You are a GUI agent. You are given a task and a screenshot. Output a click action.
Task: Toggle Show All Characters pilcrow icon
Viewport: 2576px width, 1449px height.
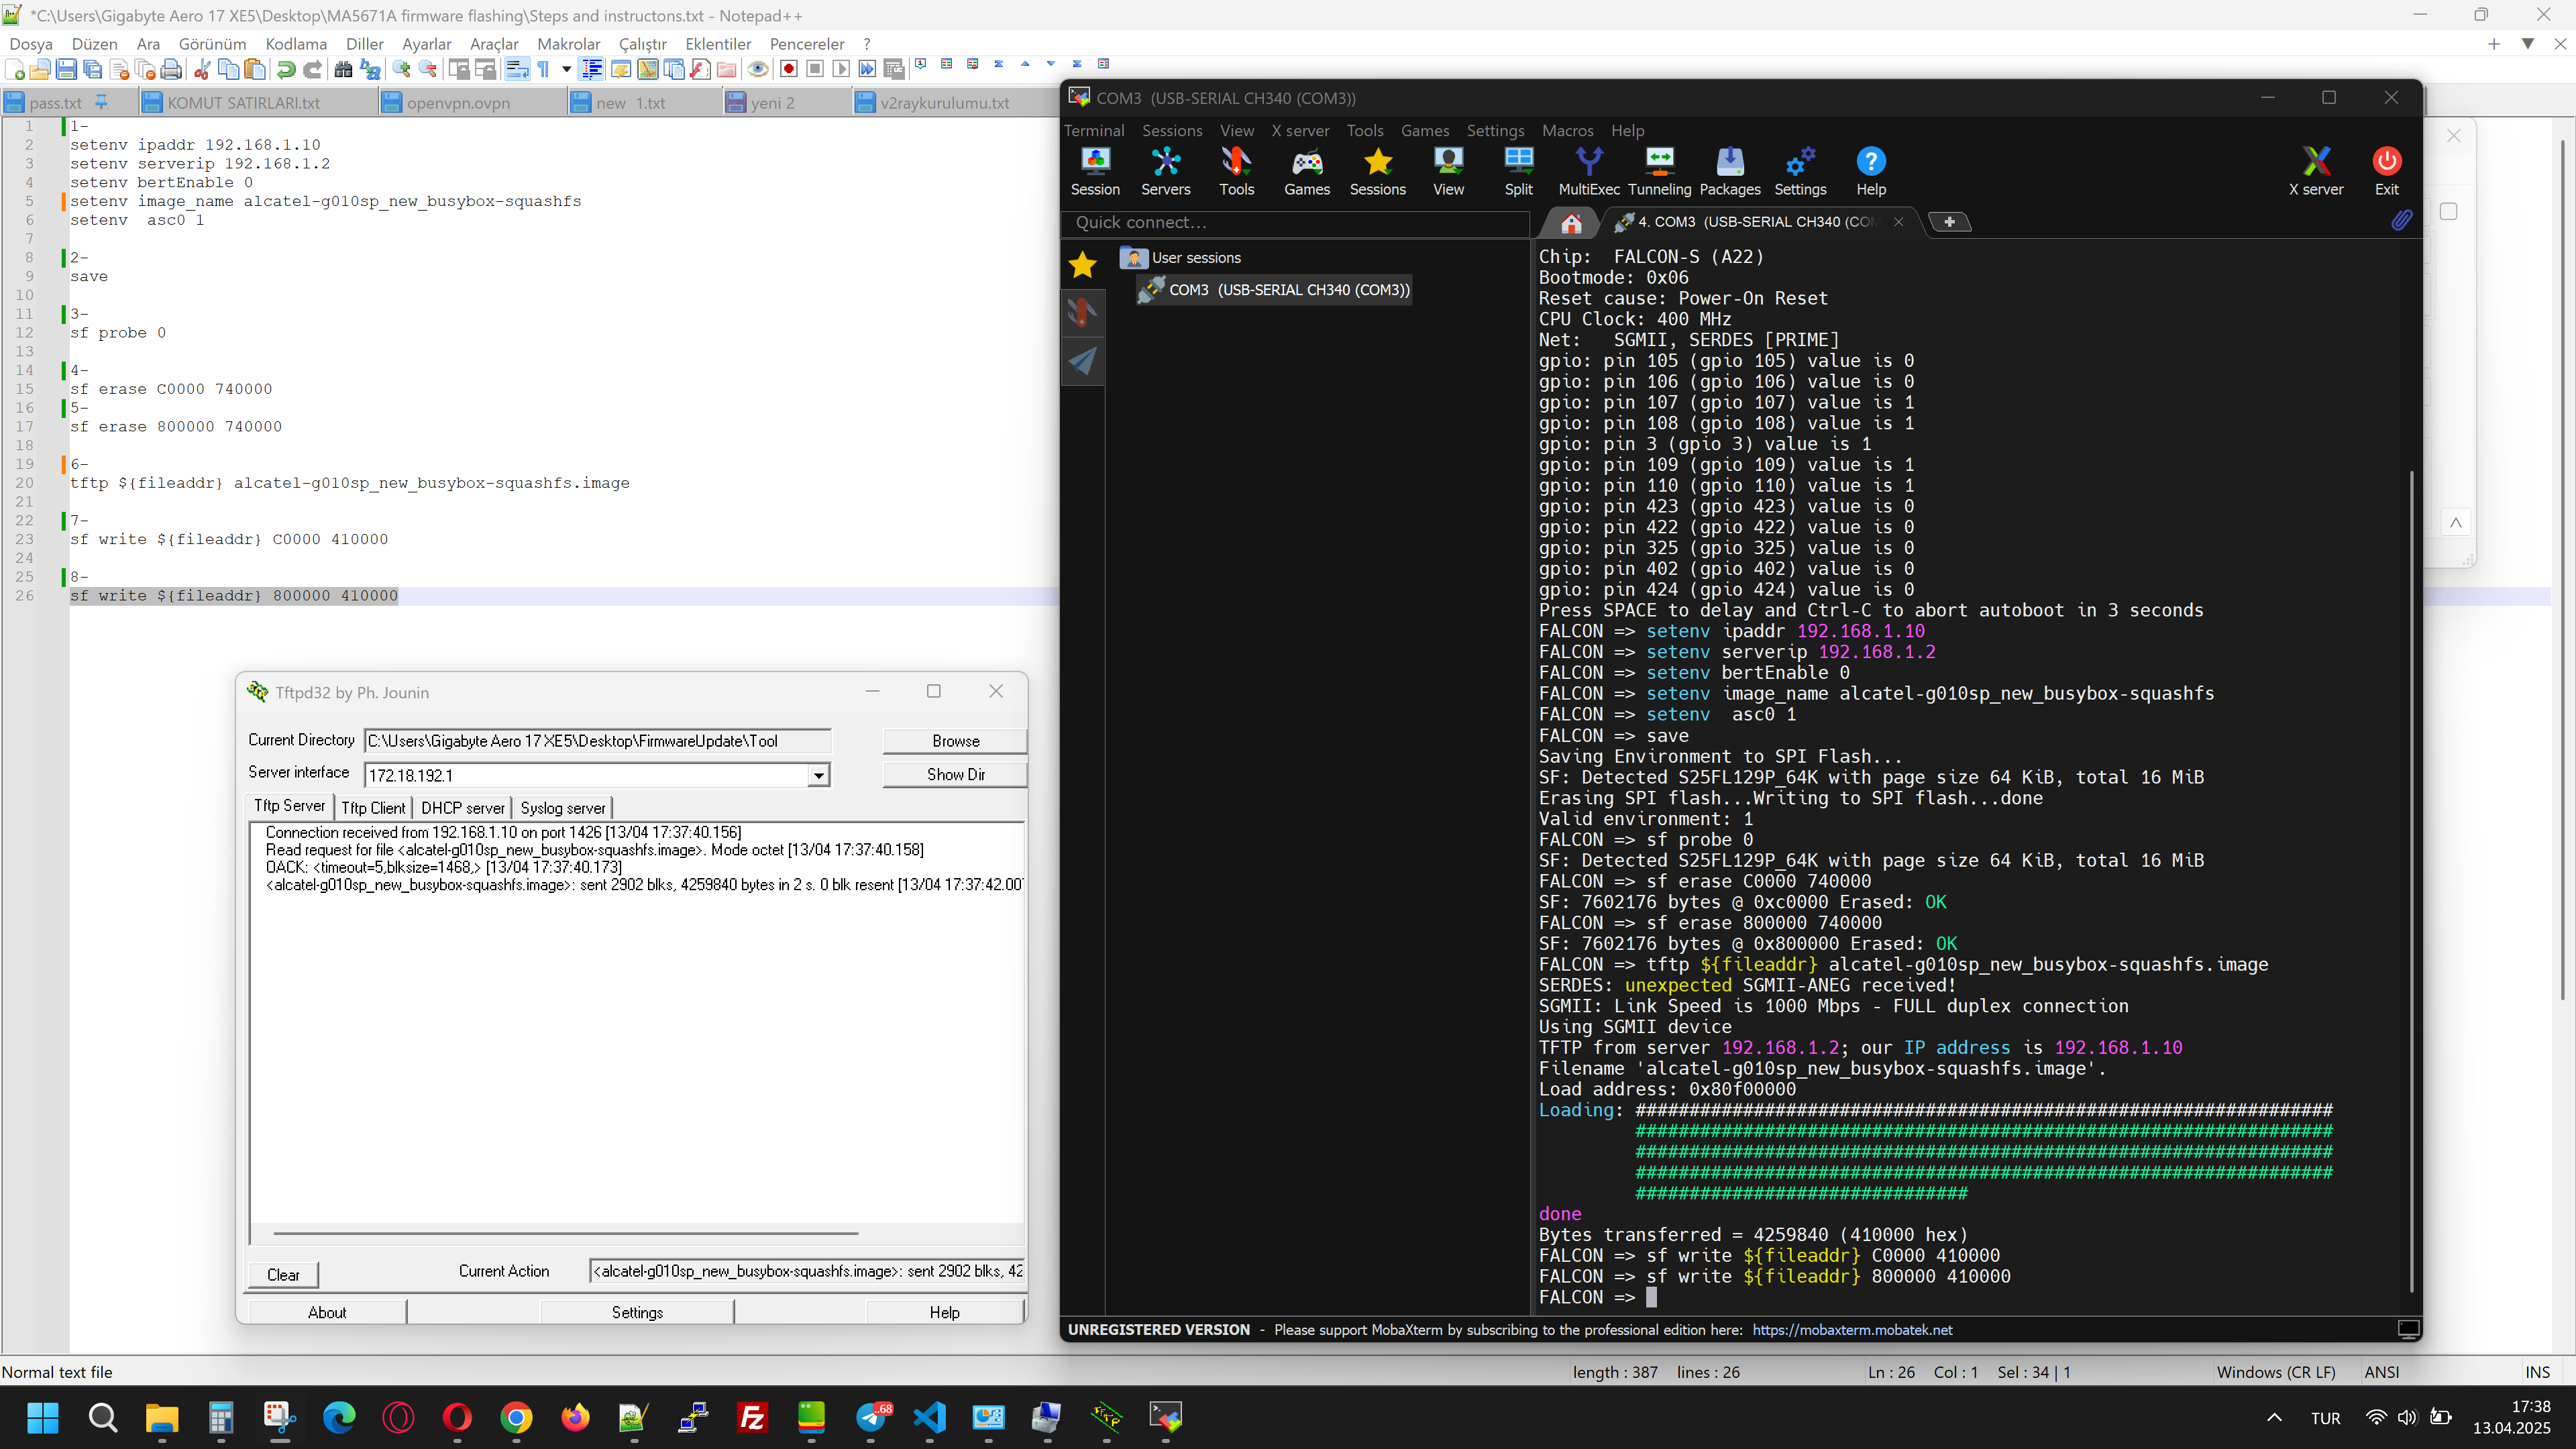pos(543,69)
